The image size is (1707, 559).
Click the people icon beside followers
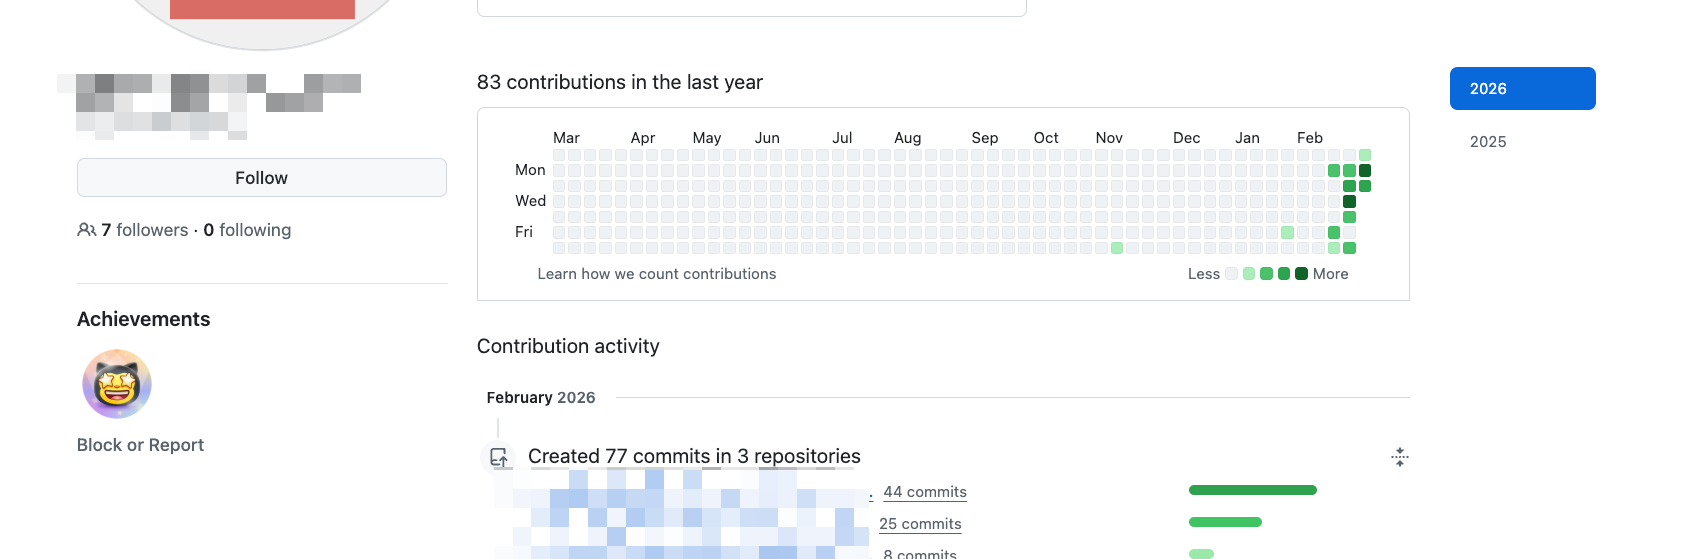click(x=86, y=230)
